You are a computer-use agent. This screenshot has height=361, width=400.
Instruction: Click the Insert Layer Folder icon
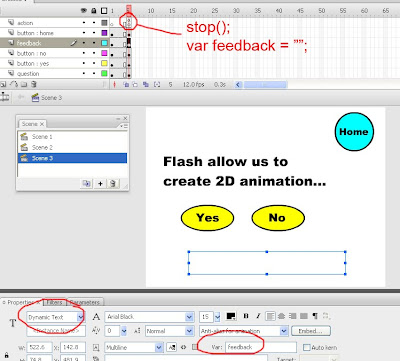(x=24, y=85)
